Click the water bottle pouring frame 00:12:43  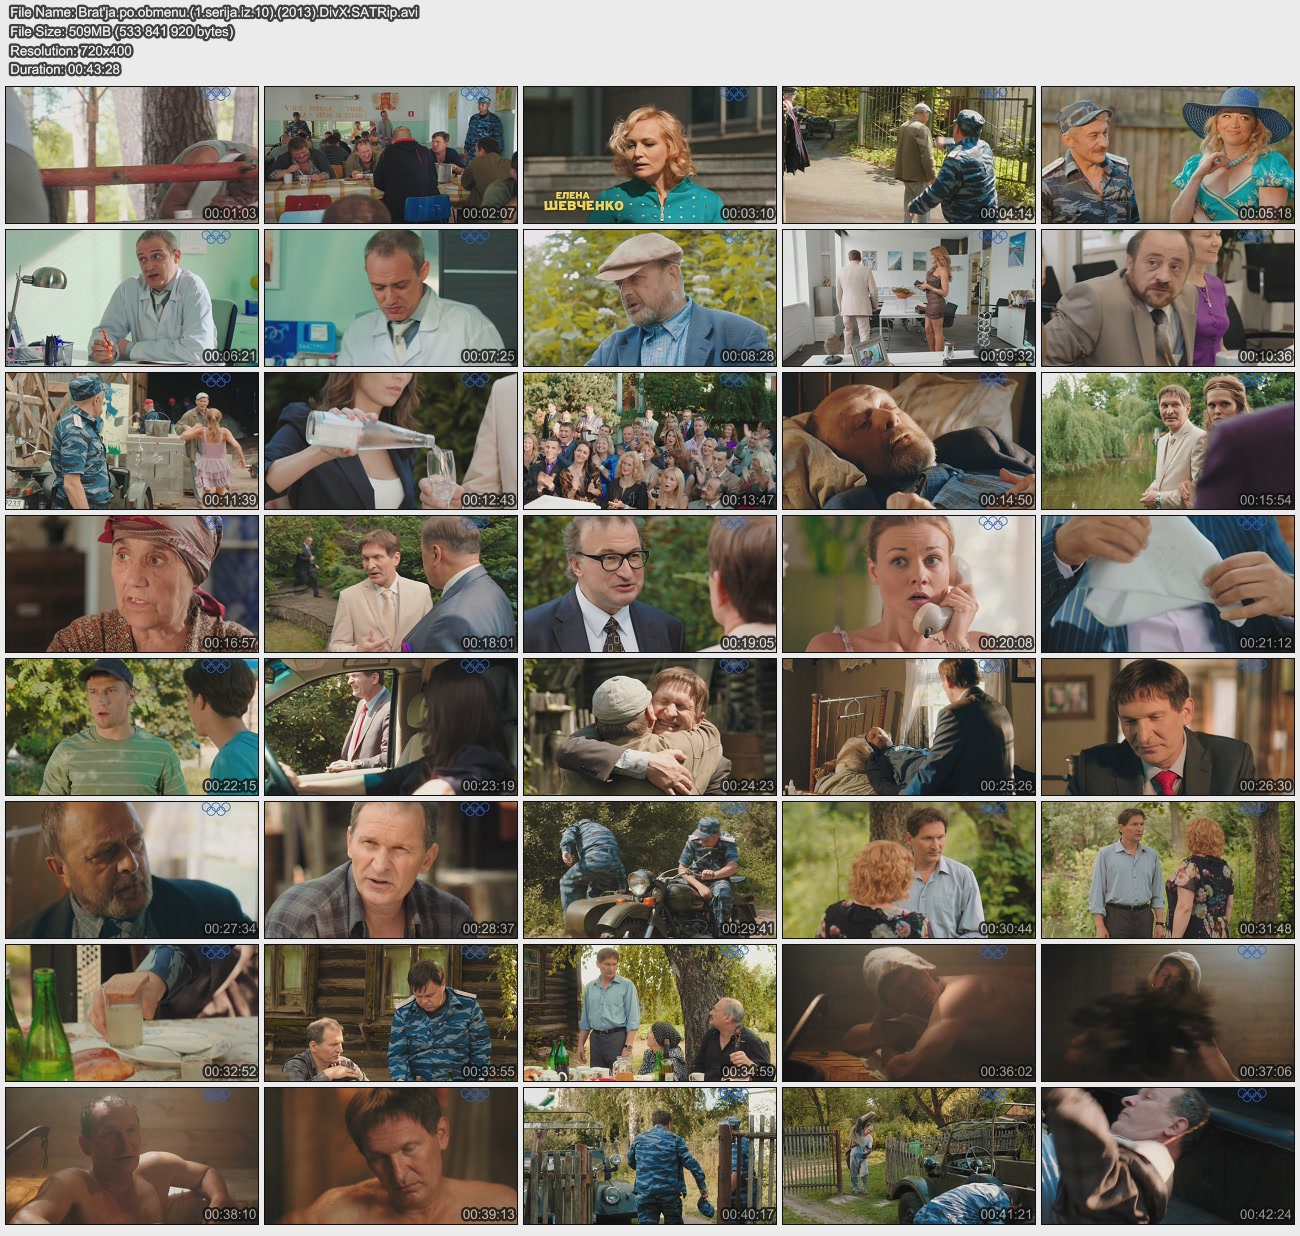[391, 441]
